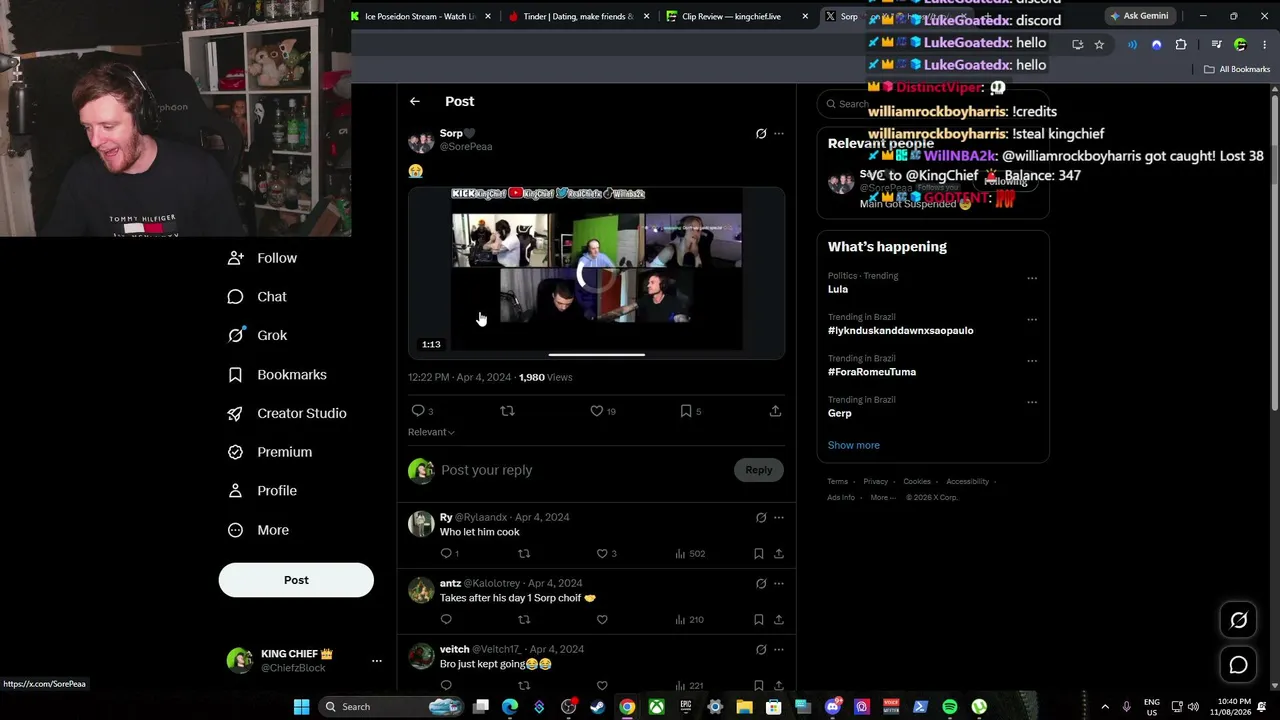
Task: Switch to Ice Poseidon Stream tab
Action: tap(421, 16)
